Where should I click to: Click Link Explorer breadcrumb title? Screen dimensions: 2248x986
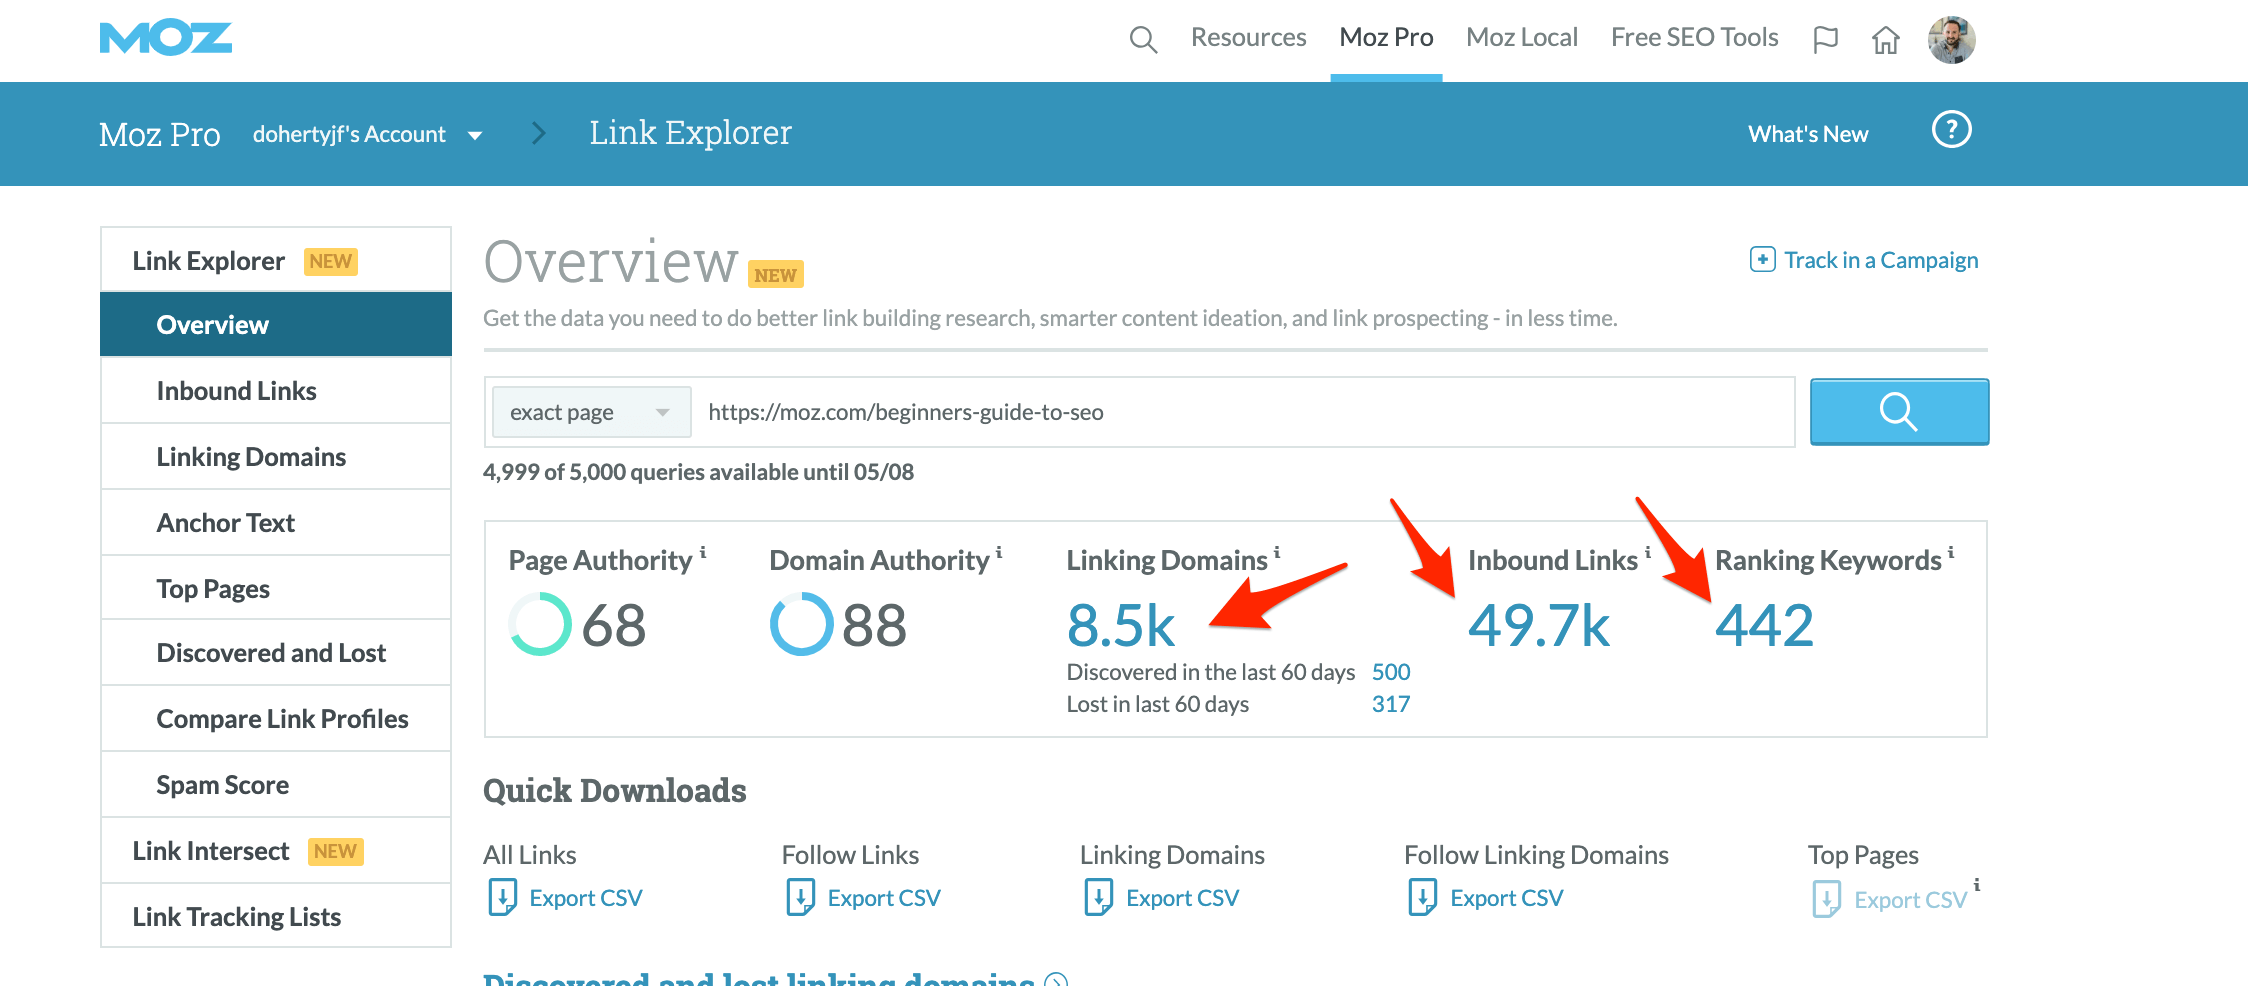pyautogui.click(x=690, y=133)
